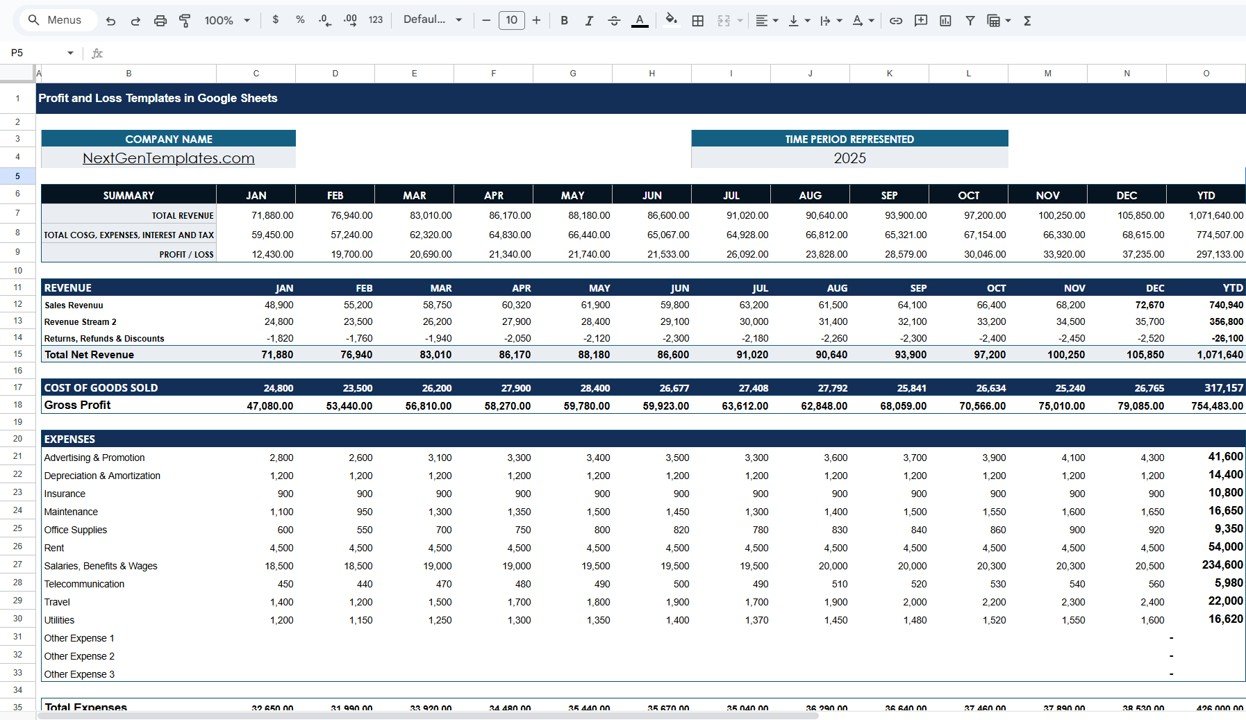Format value as a percent
The height and width of the screenshot is (720, 1246).
pos(299,20)
